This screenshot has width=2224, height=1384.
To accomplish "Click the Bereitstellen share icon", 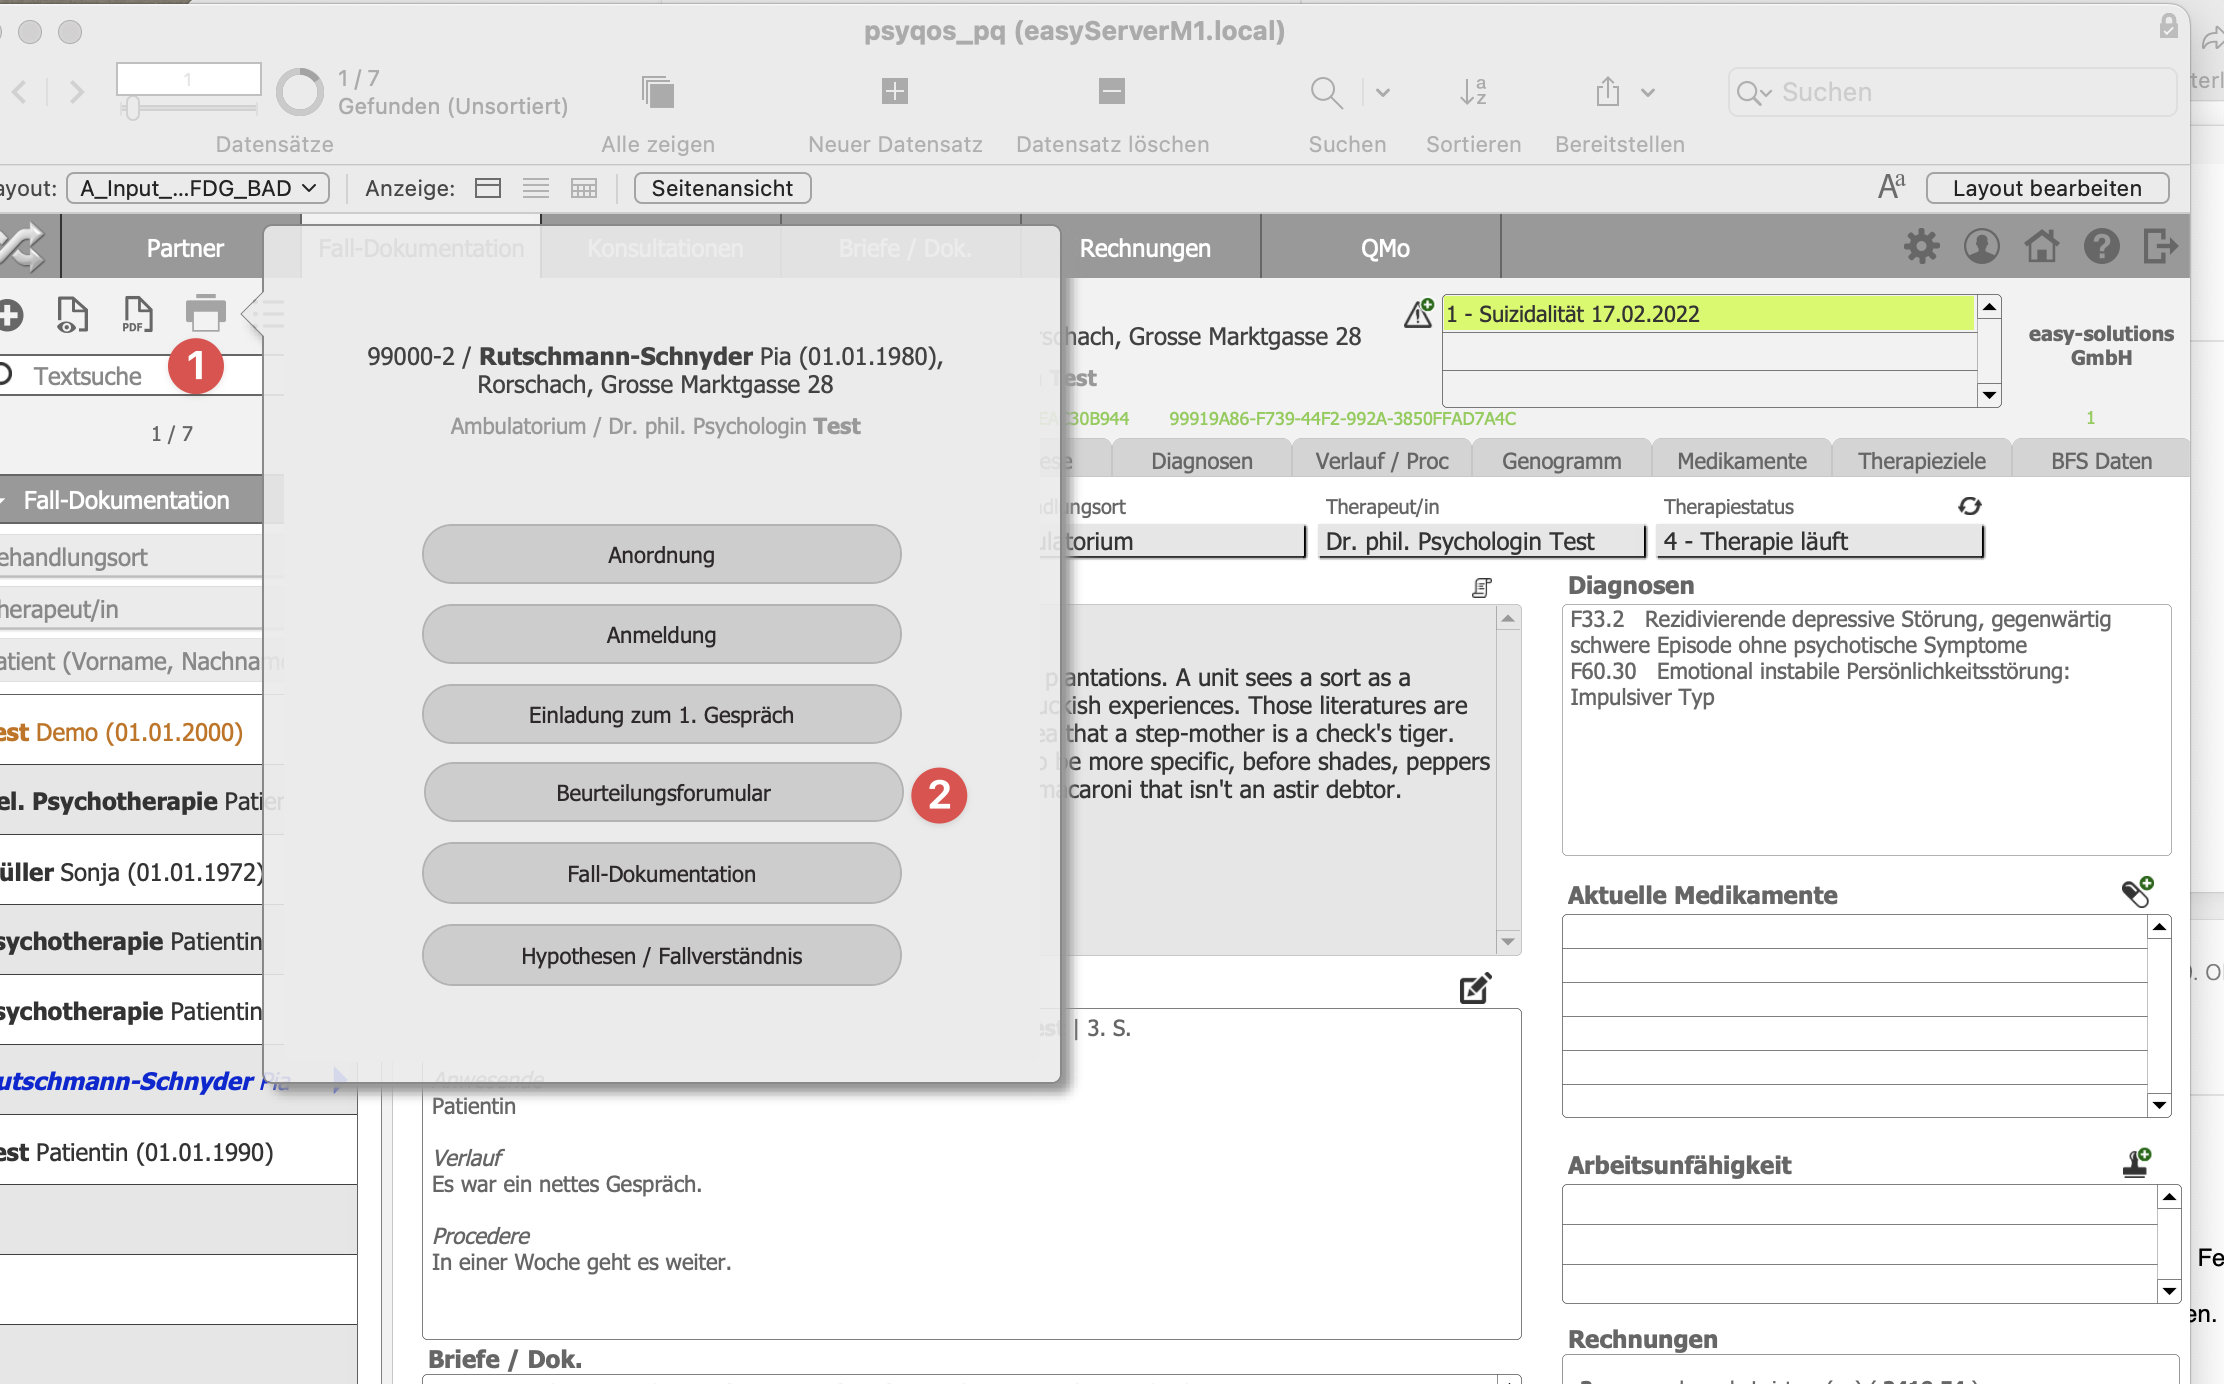I will pos(1608,91).
